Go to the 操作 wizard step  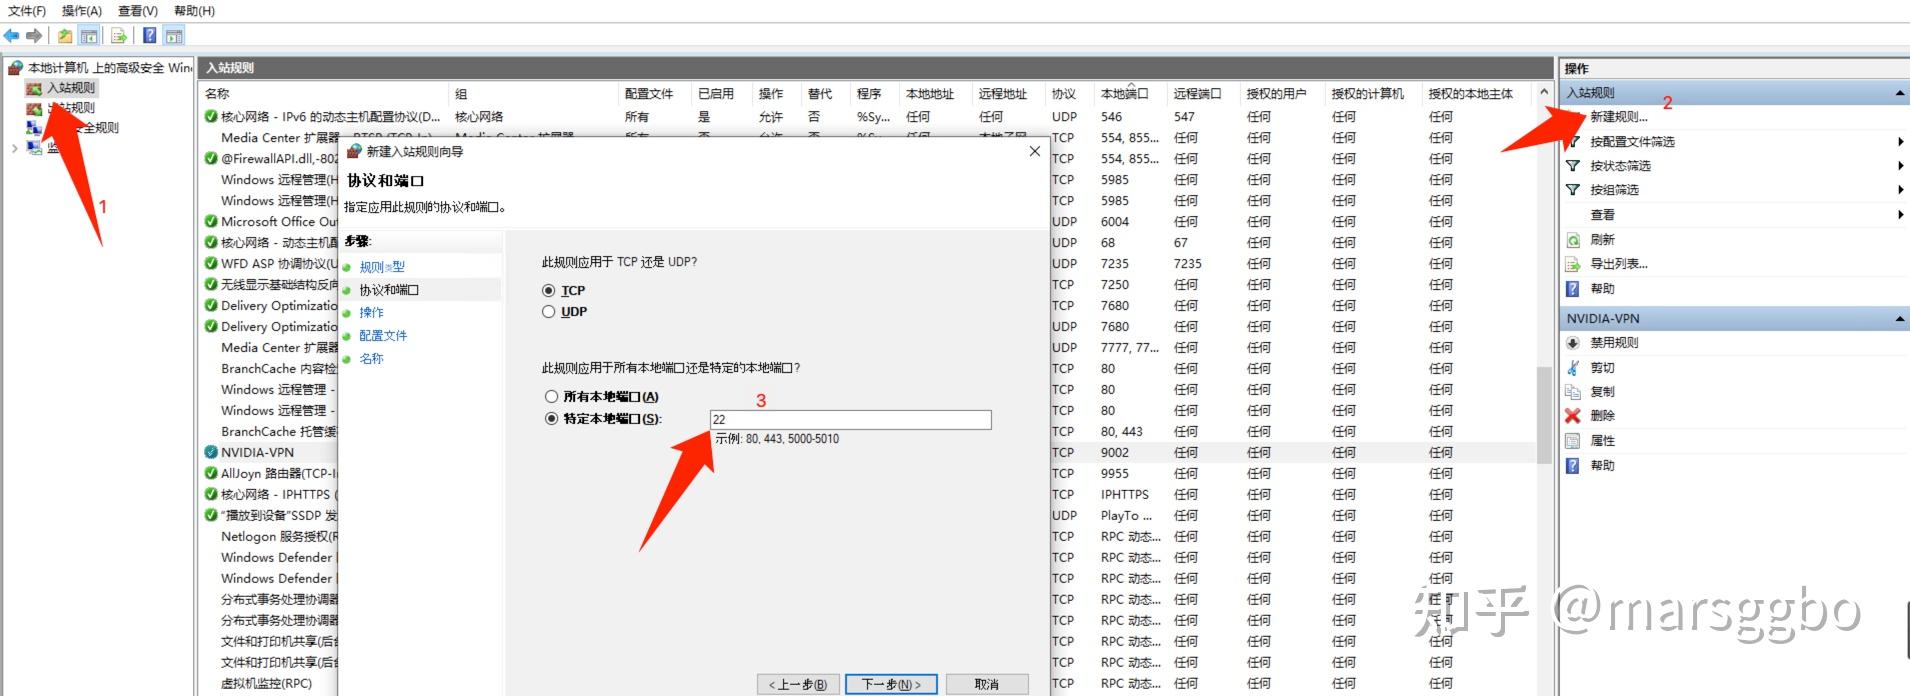371,313
